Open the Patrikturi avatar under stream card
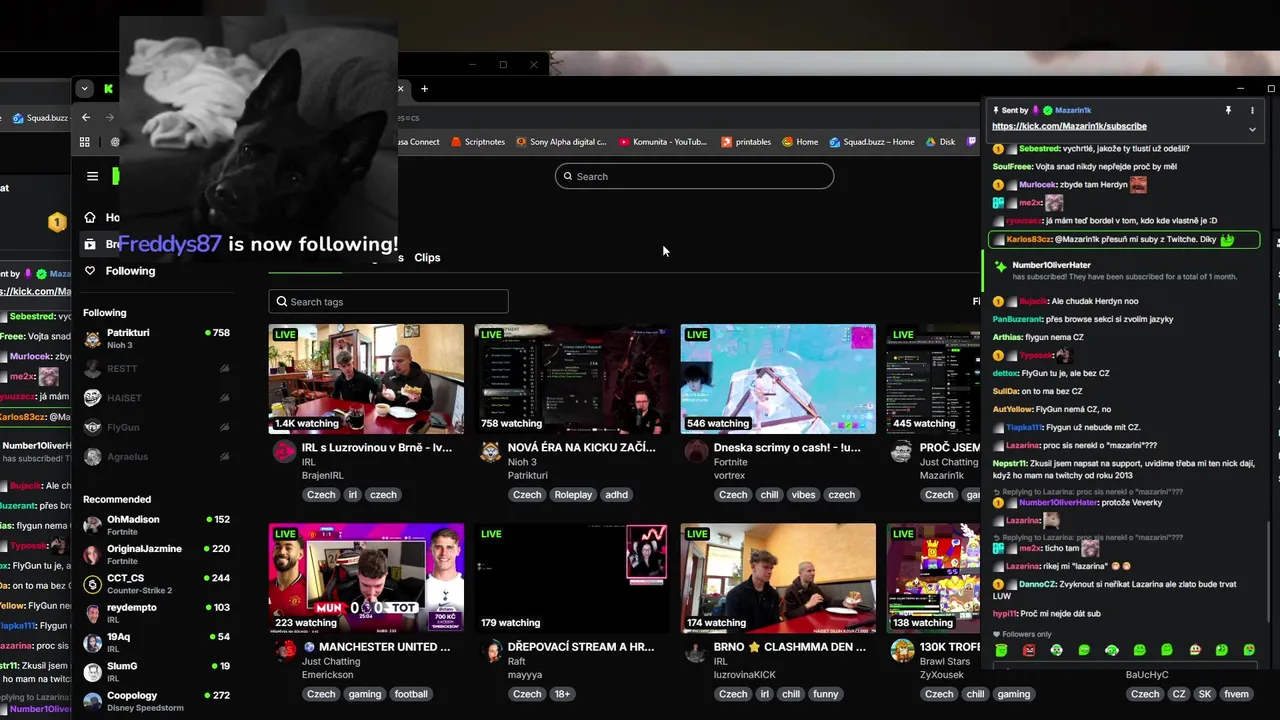This screenshot has width=1280, height=720. pyautogui.click(x=490, y=452)
